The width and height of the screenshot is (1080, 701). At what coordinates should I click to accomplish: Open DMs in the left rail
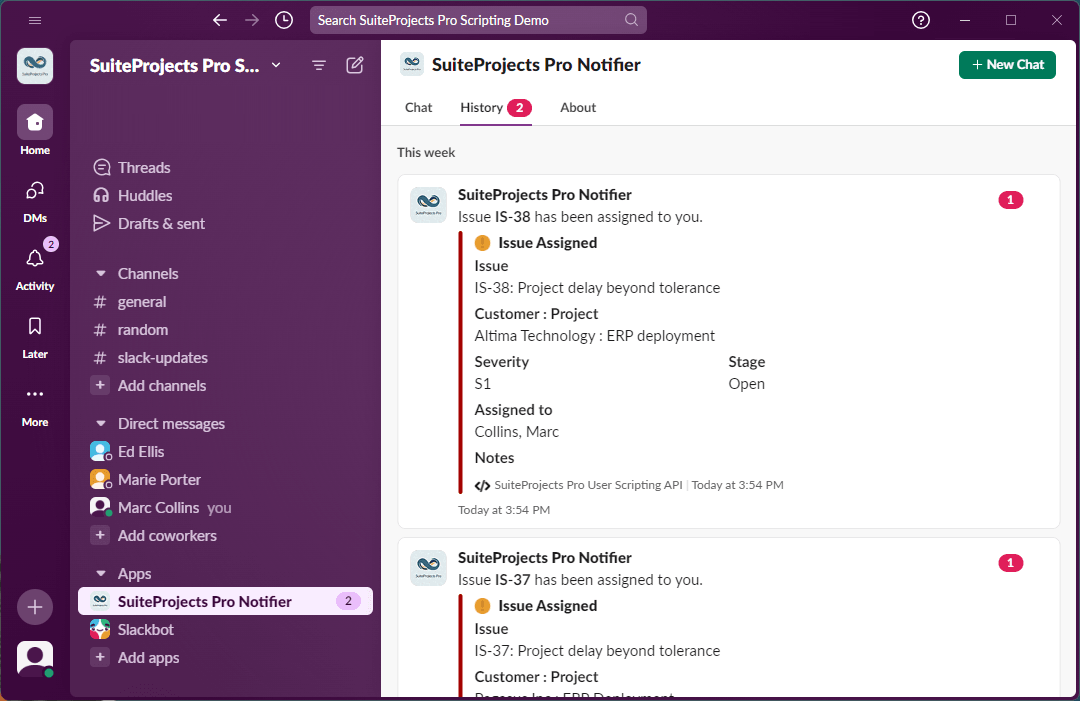[35, 202]
